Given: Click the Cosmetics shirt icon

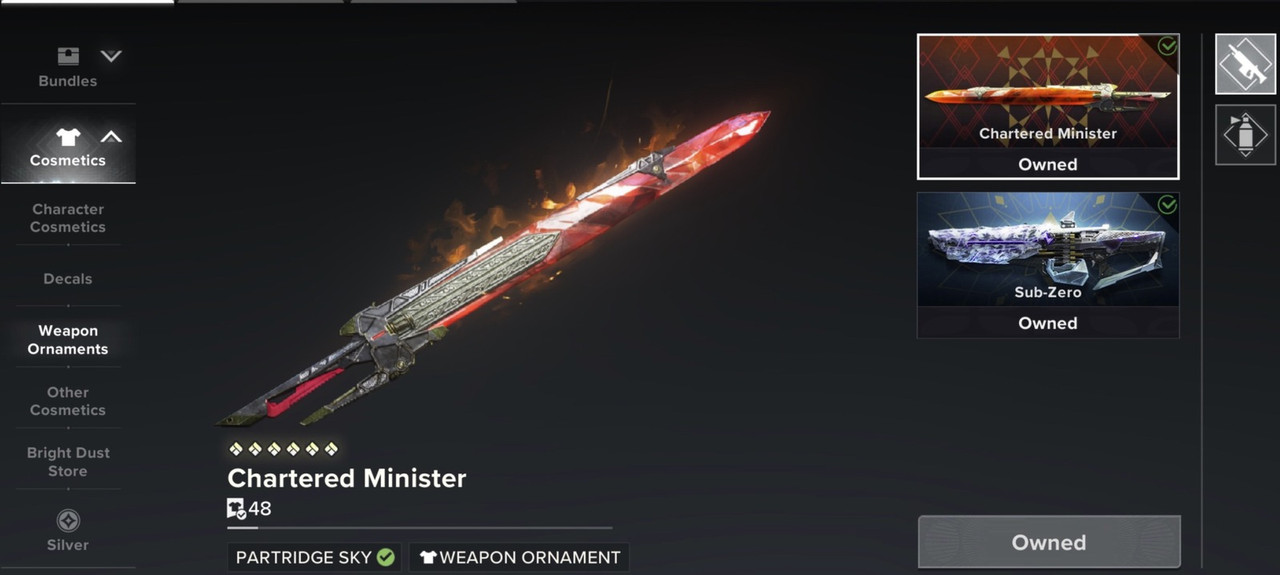Looking at the screenshot, I should (68, 137).
